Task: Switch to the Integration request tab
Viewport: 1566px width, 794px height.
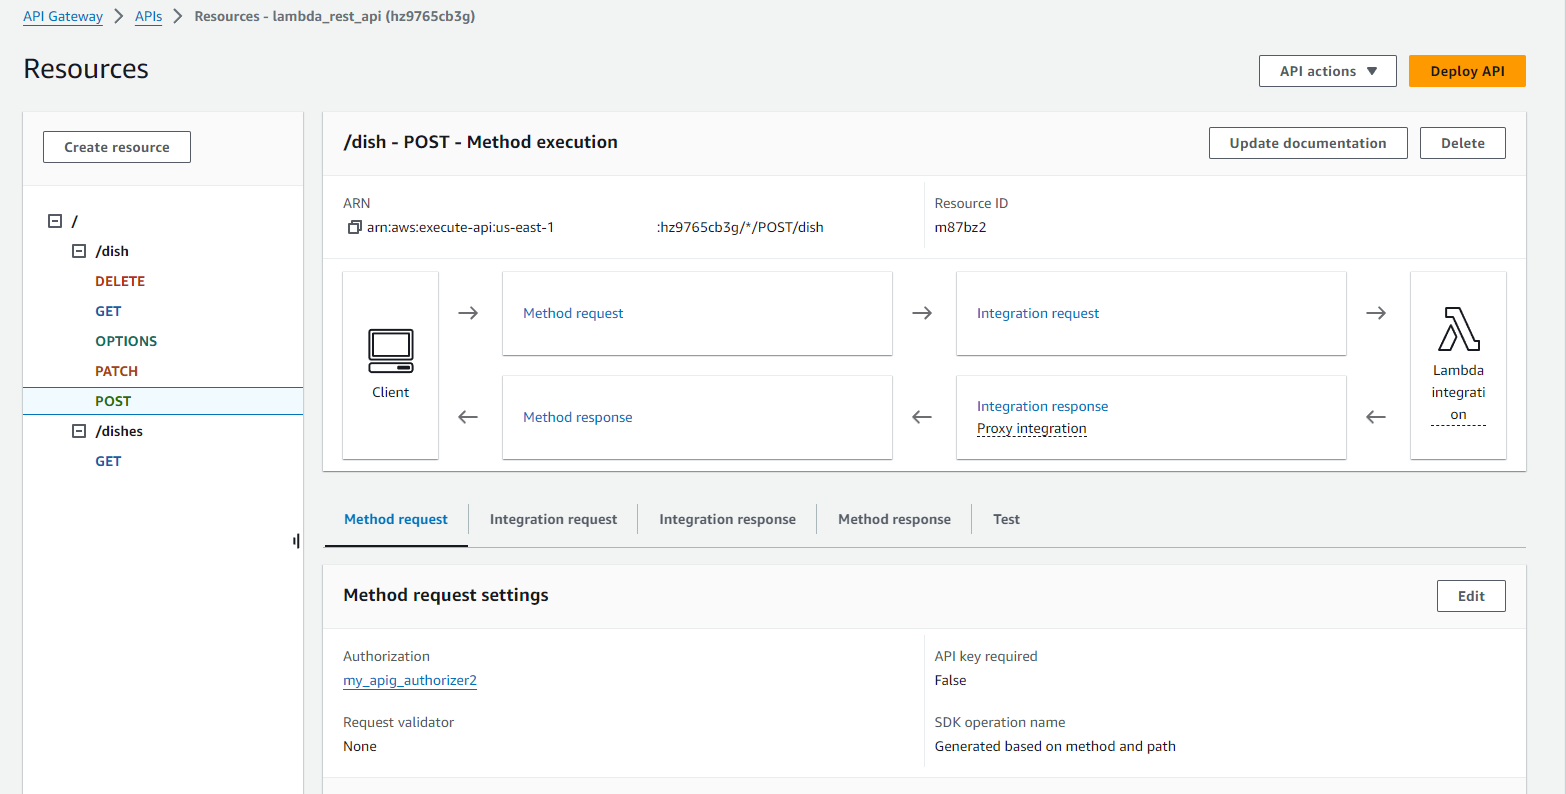Action: pos(553,519)
